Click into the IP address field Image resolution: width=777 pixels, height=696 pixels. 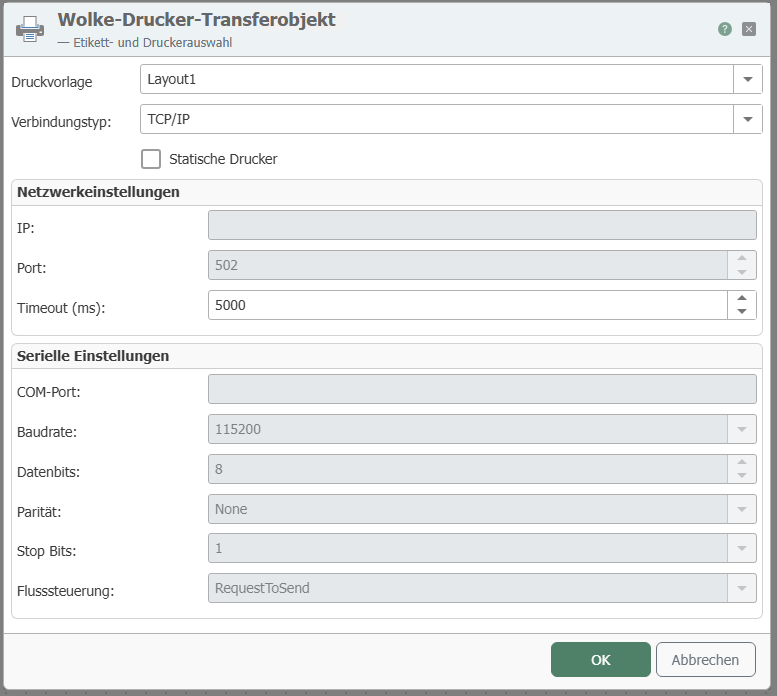(481, 225)
